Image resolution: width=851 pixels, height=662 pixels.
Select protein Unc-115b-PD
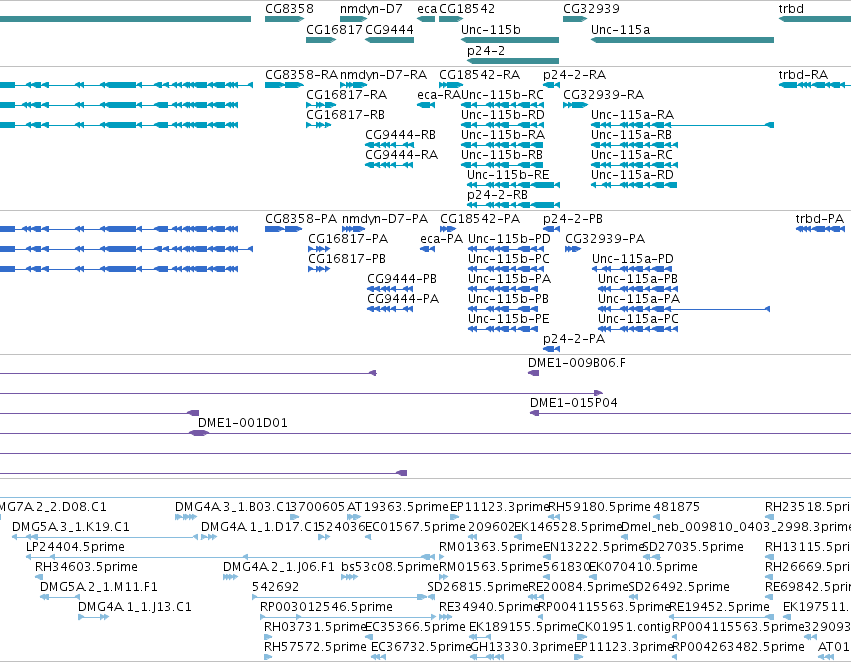509,239
